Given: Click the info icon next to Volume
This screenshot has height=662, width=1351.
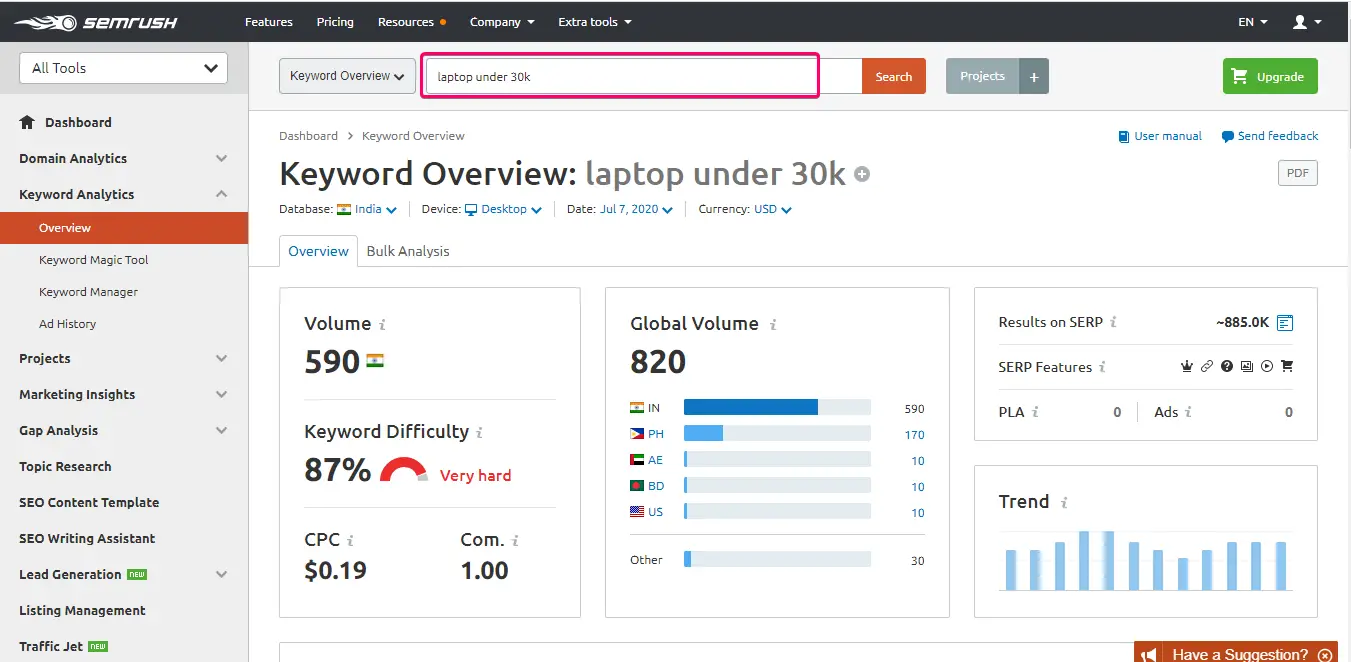Looking at the screenshot, I should click(x=383, y=325).
